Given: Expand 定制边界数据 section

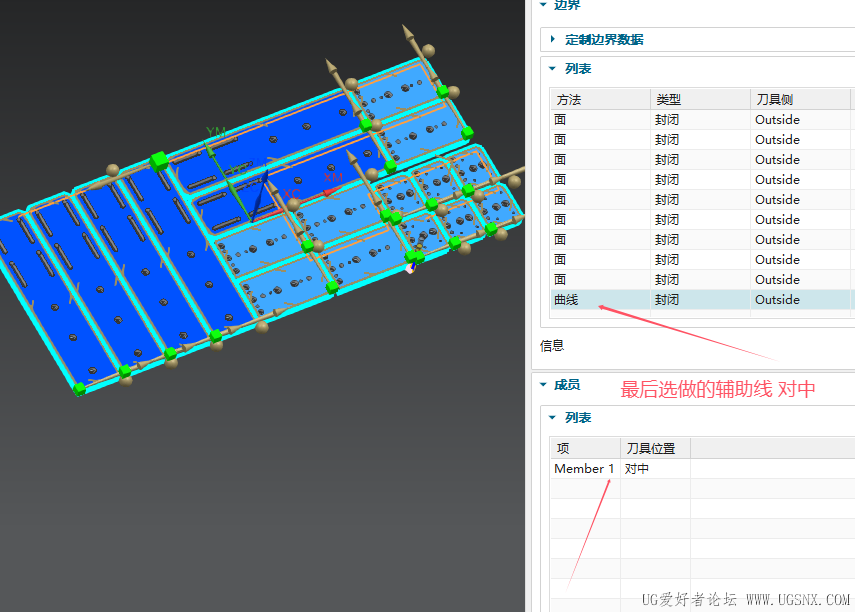Looking at the screenshot, I should (x=552, y=39).
